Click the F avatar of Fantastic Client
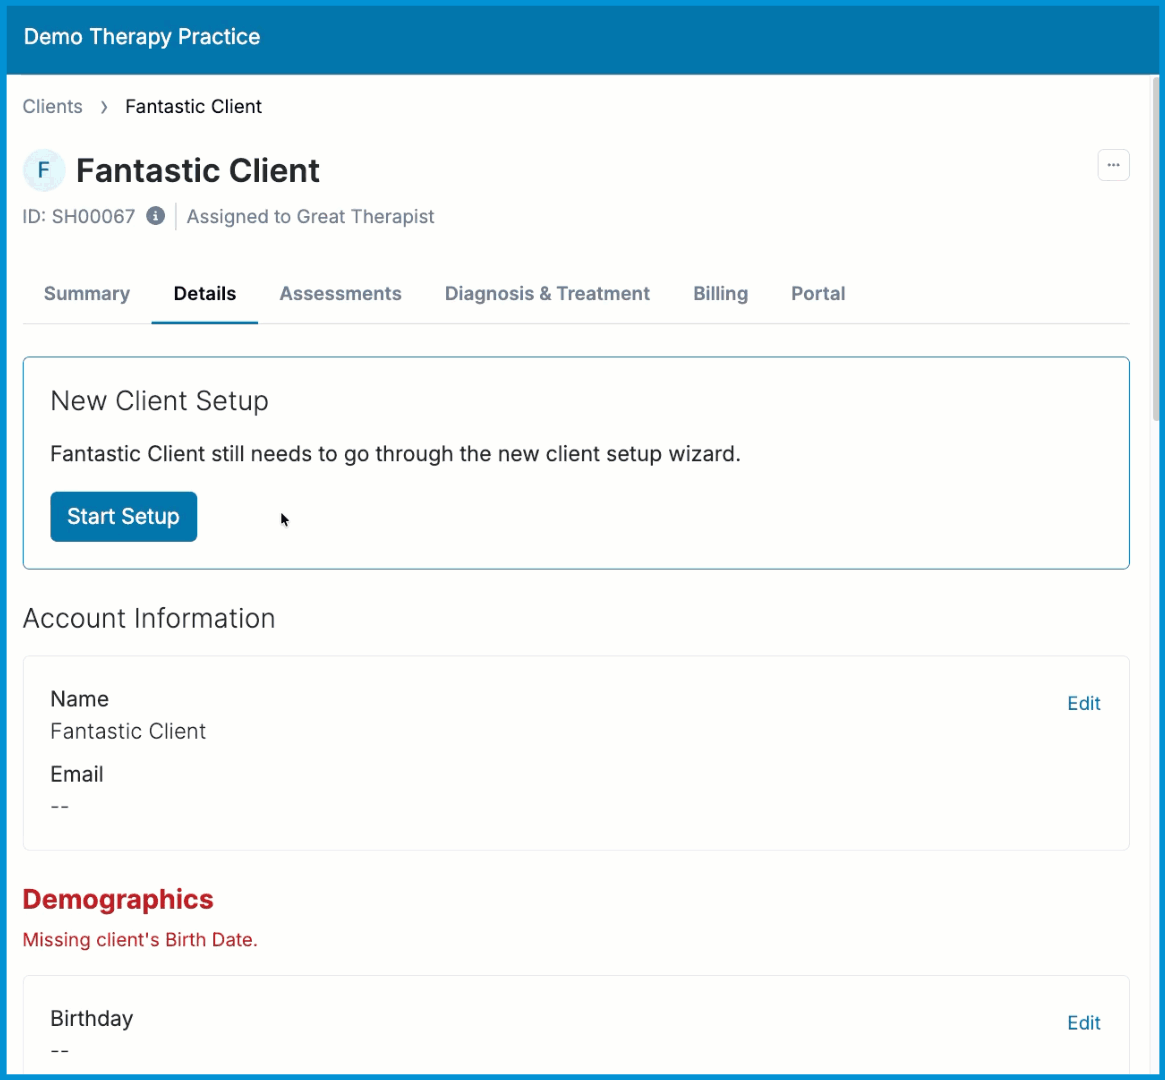The width and height of the screenshot is (1165, 1080). pos(44,170)
